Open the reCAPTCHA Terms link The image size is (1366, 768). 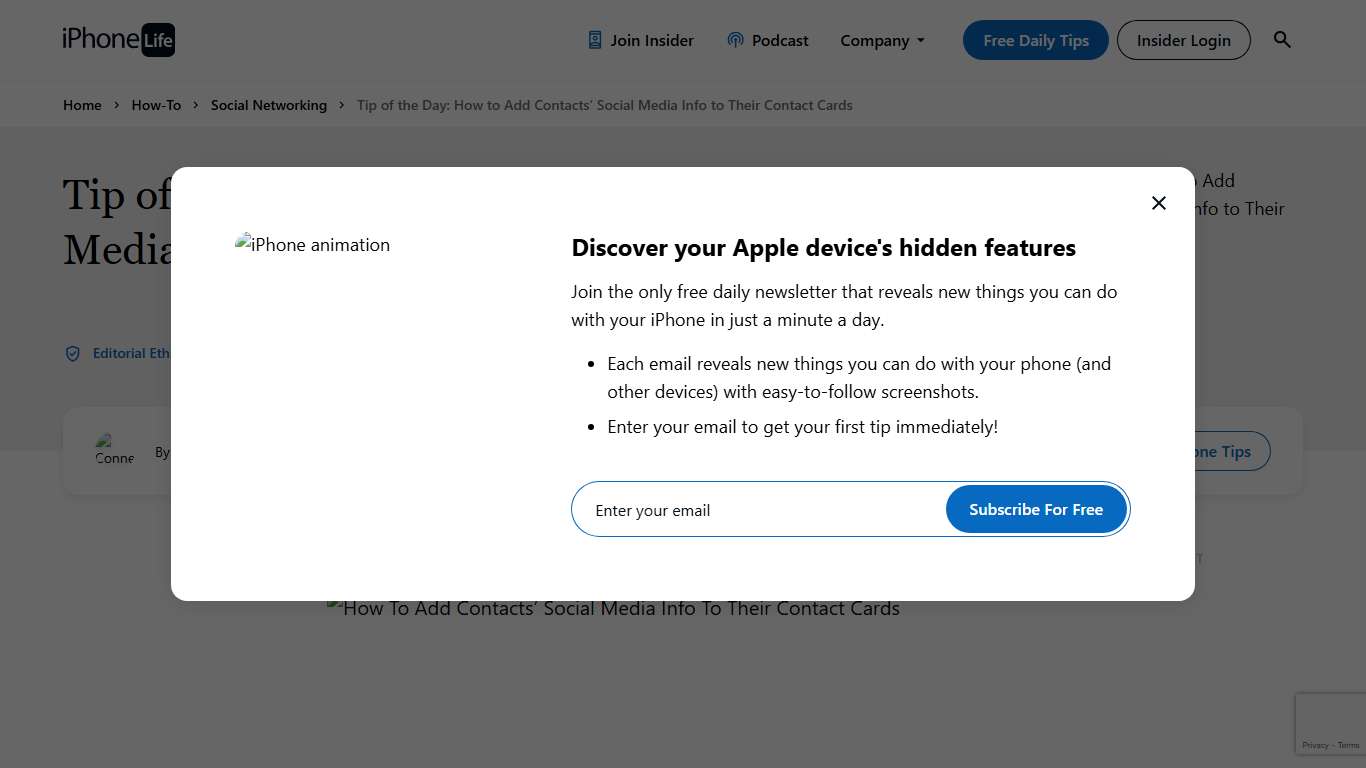click(x=1349, y=745)
